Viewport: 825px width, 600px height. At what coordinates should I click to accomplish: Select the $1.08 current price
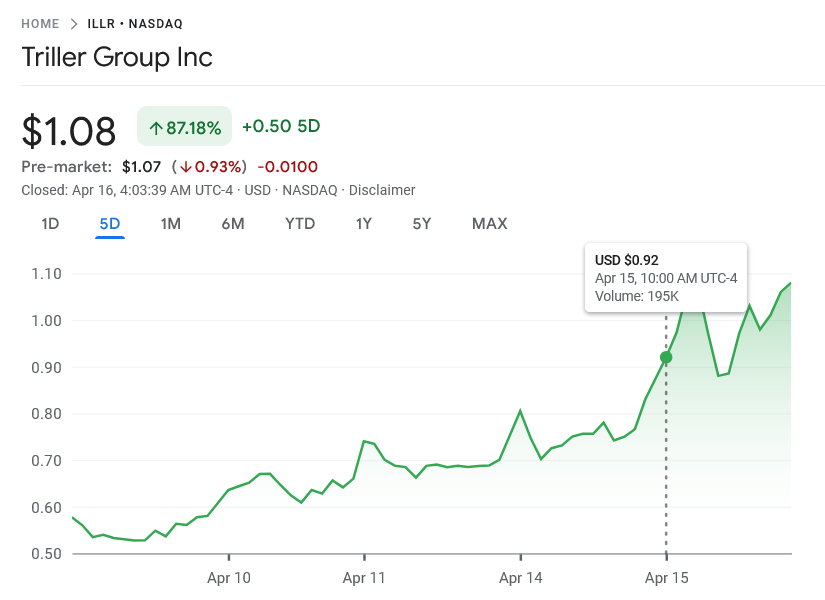coord(68,131)
